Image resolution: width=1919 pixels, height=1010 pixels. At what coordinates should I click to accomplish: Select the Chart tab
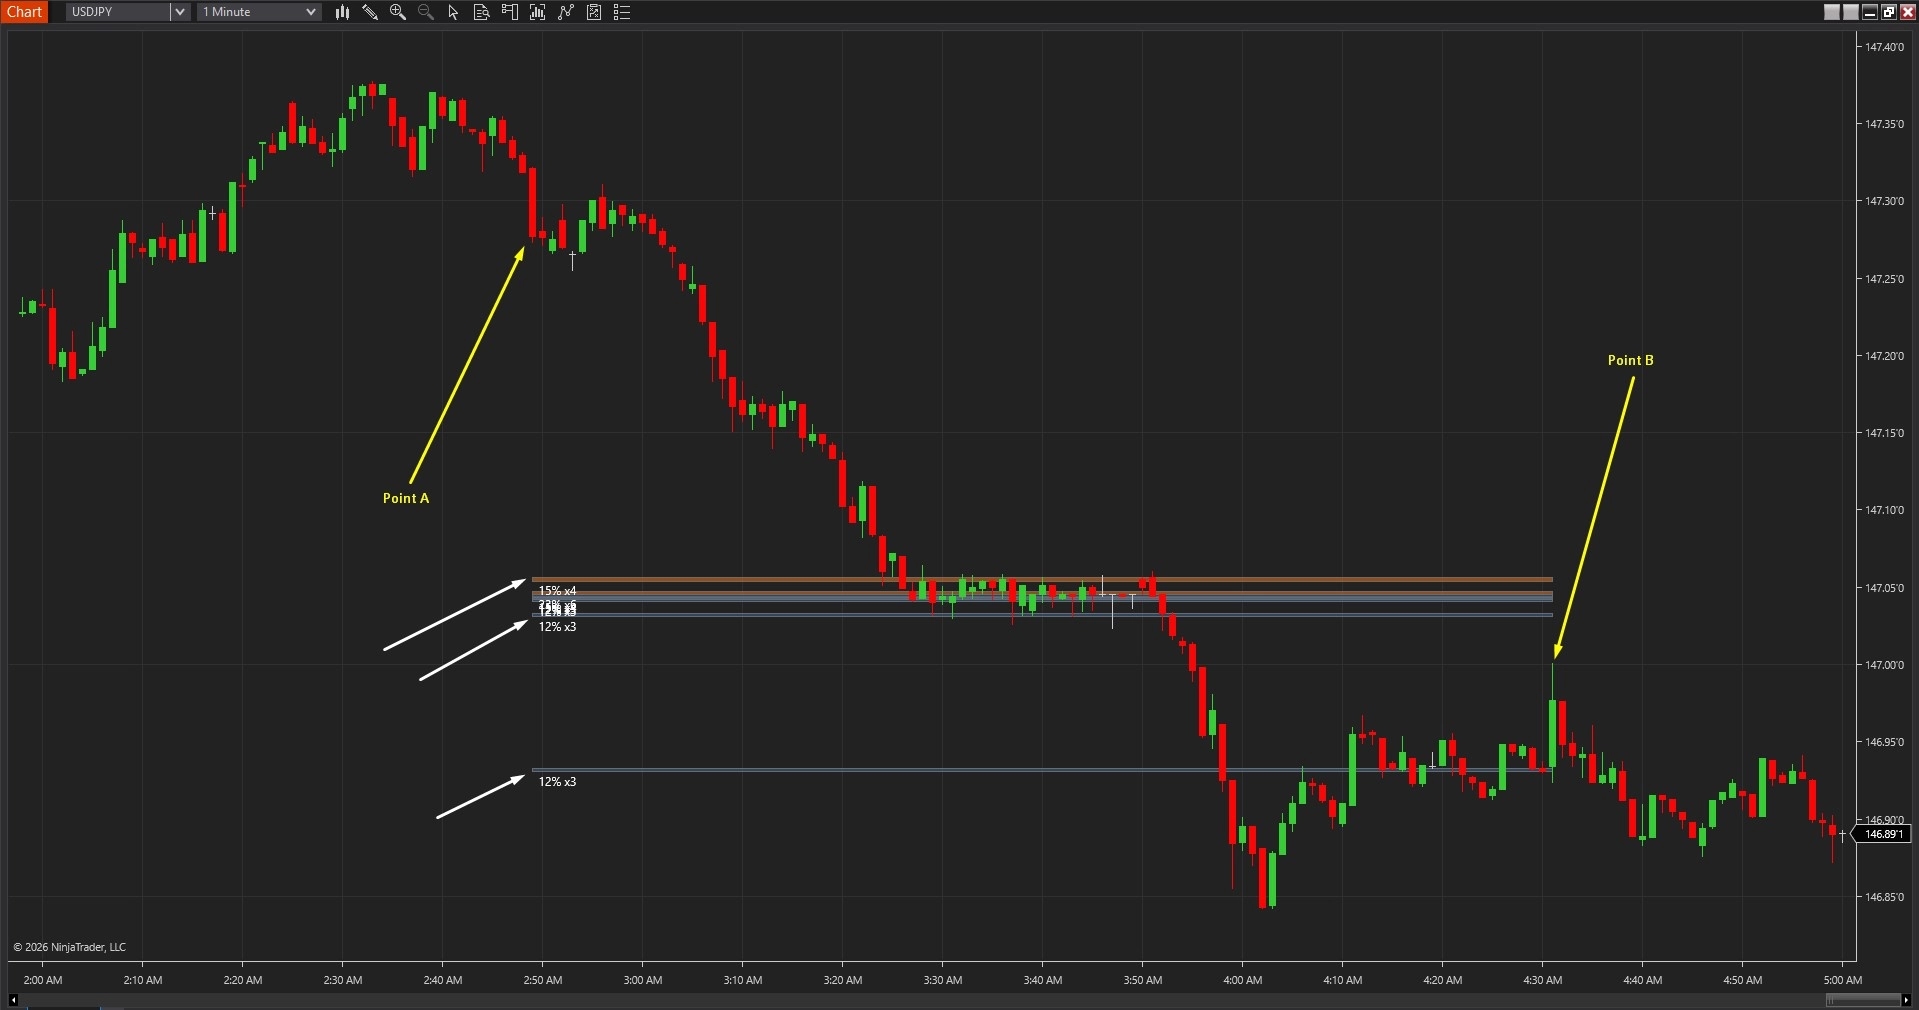pos(25,12)
